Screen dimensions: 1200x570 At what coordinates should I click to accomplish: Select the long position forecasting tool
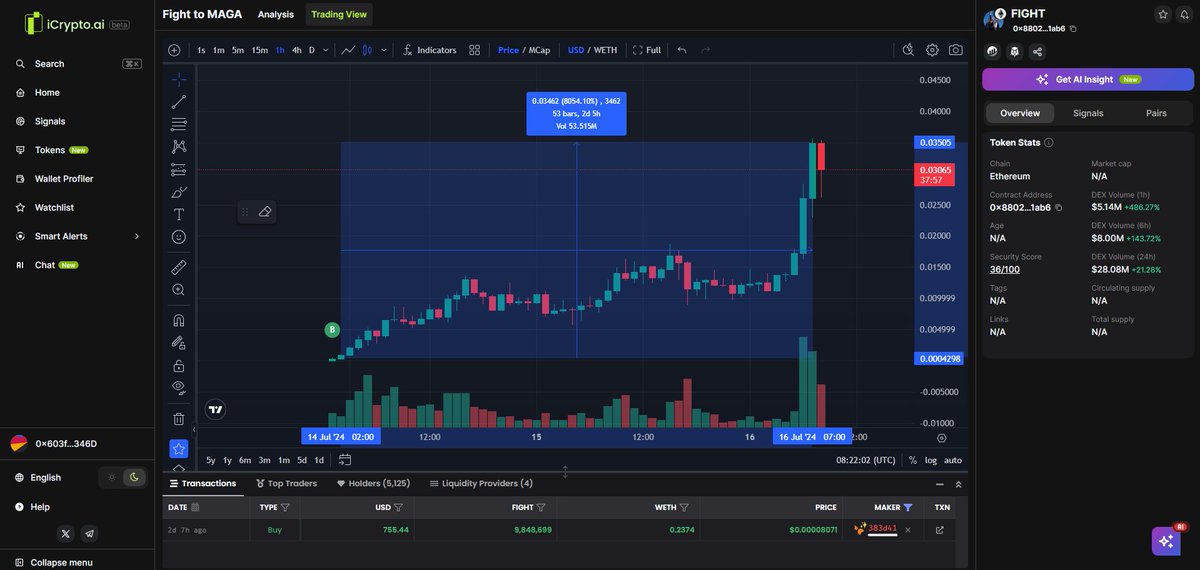point(179,170)
